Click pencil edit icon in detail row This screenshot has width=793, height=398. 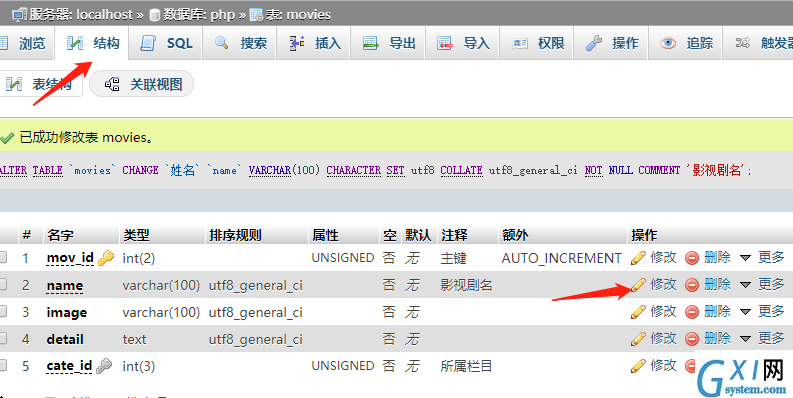pos(638,338)
